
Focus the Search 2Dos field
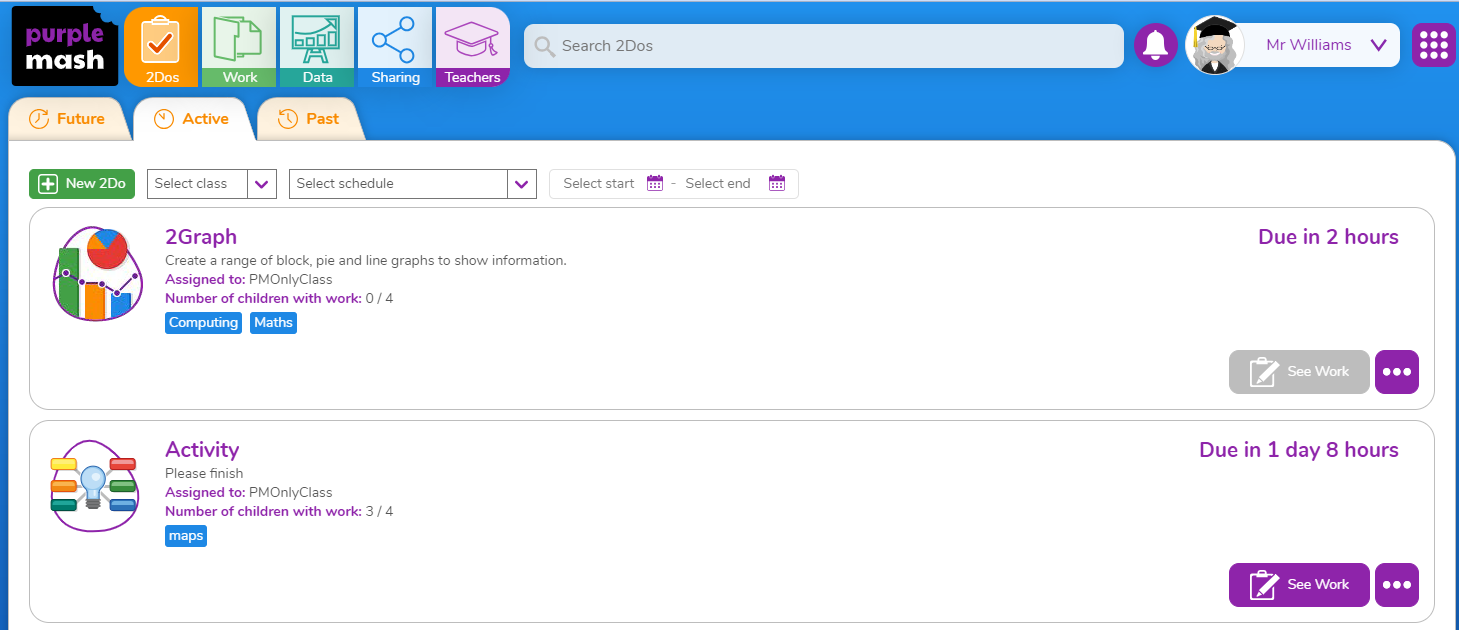click(824, 46)
